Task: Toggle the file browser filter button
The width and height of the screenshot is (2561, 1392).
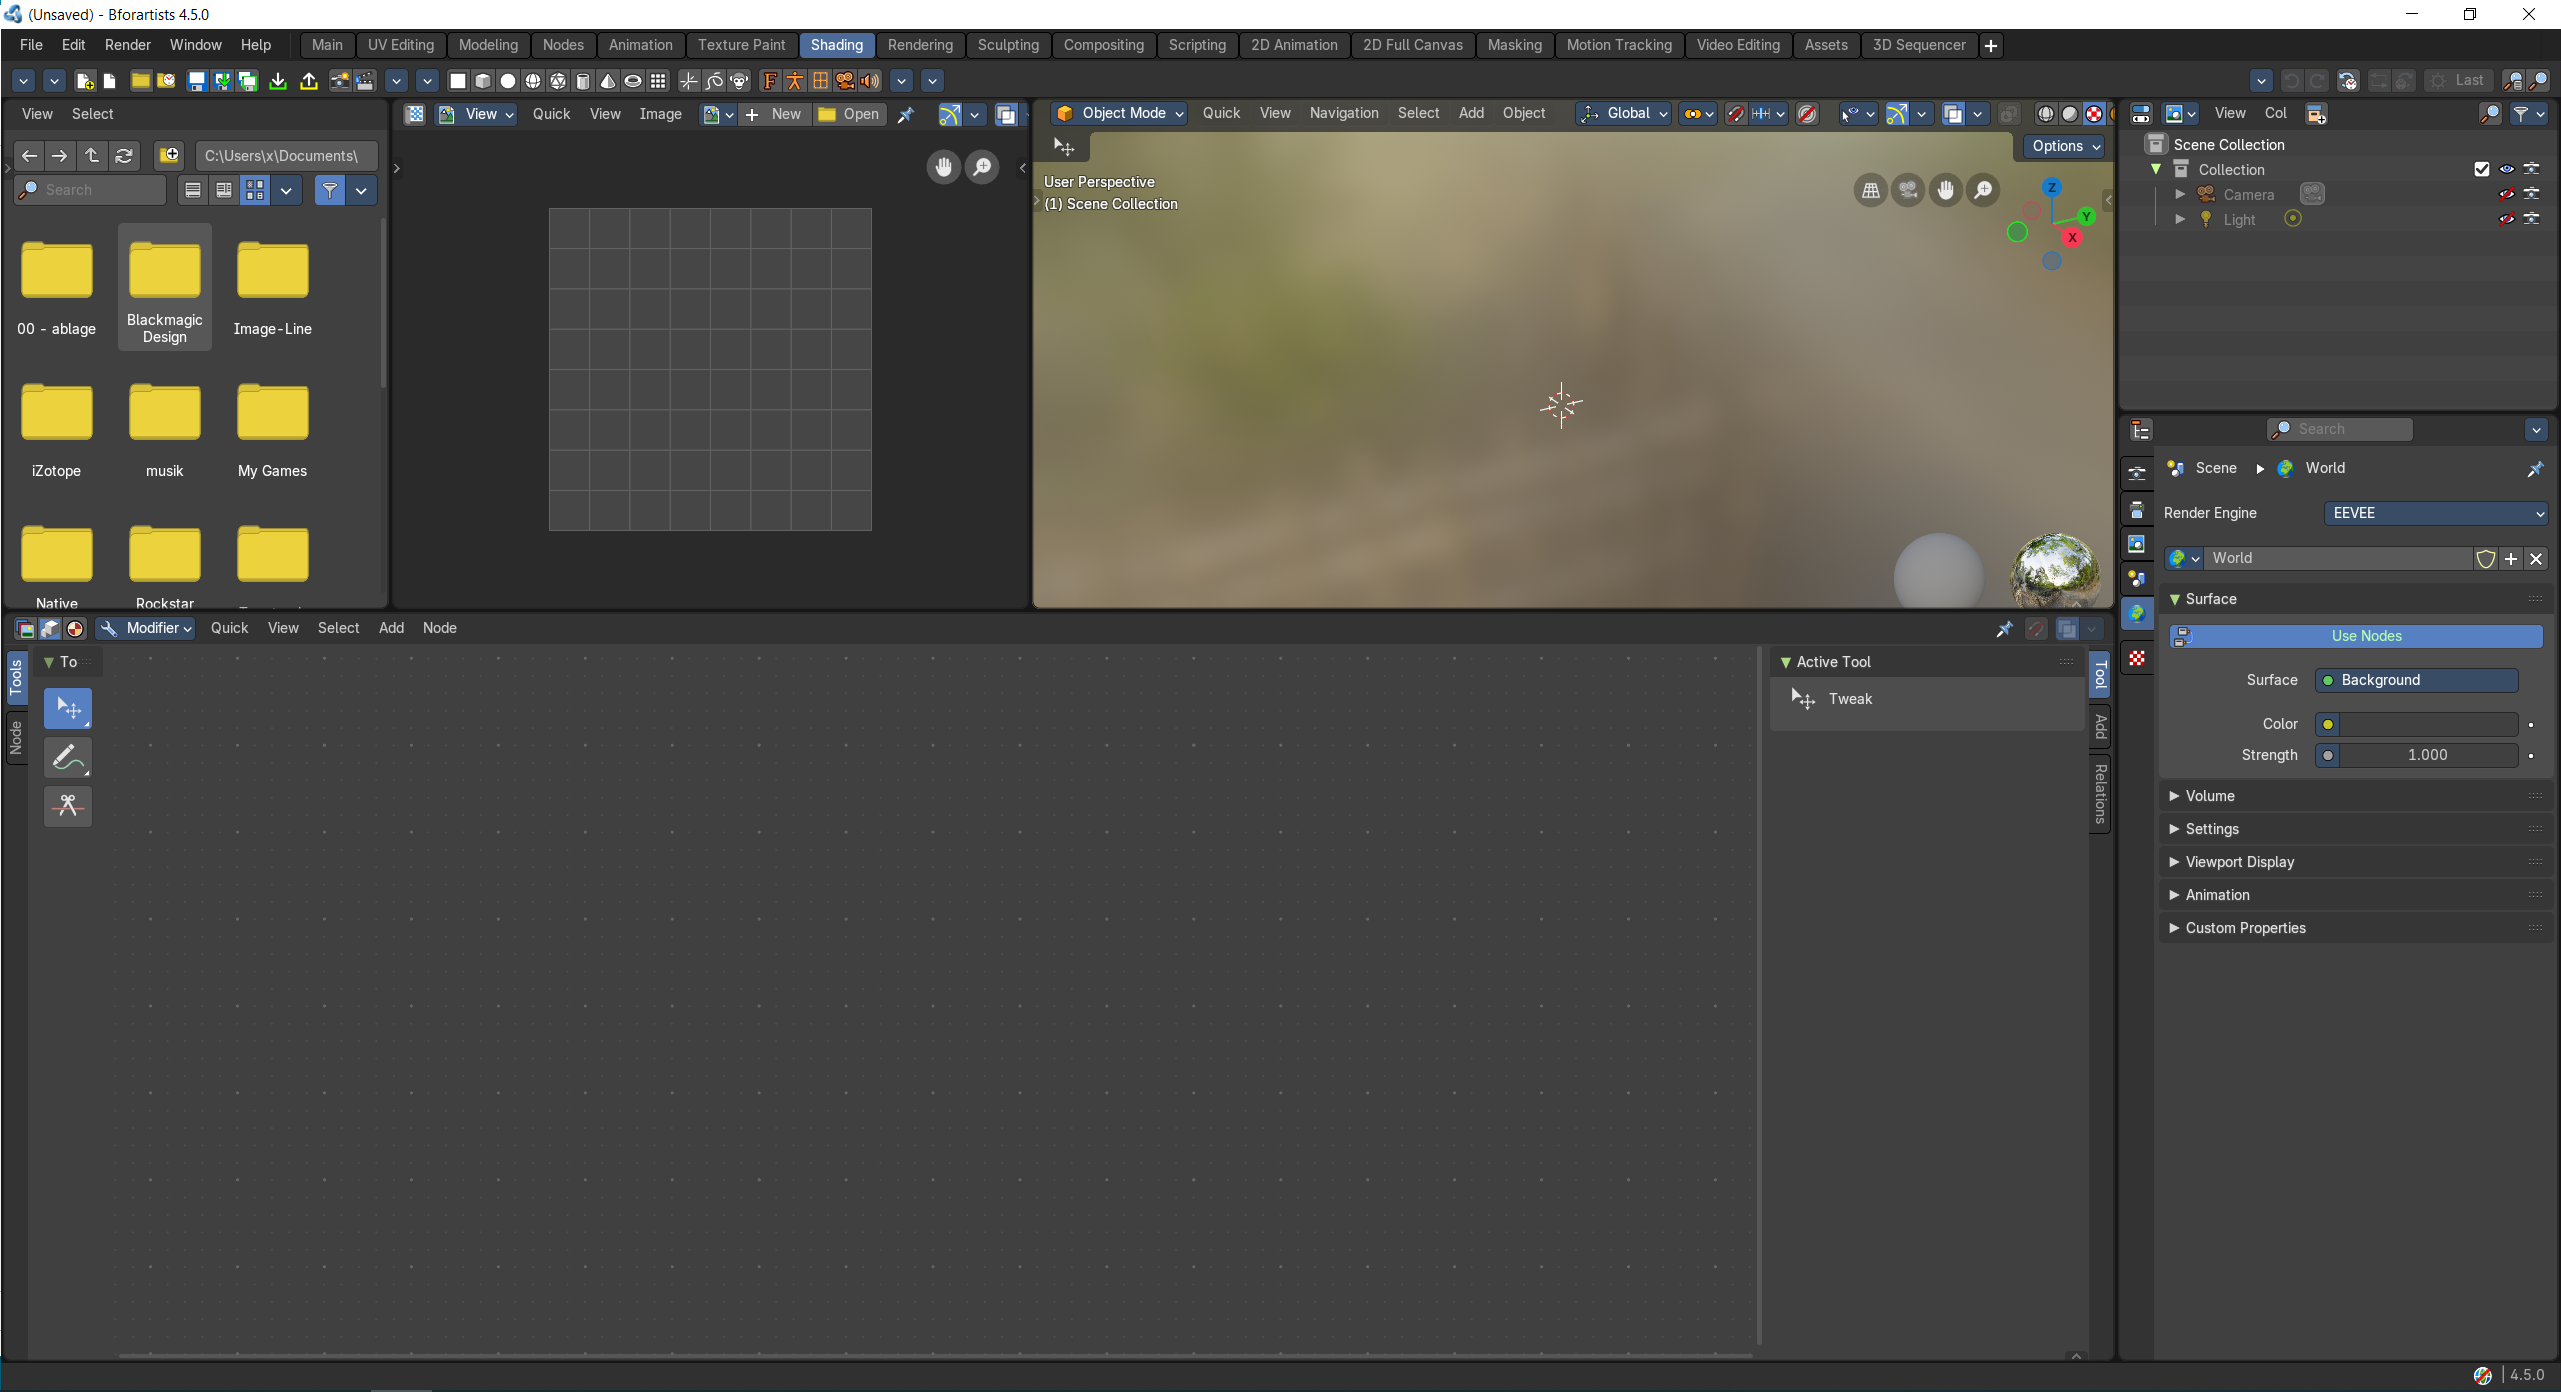Action: coord(329,190)
